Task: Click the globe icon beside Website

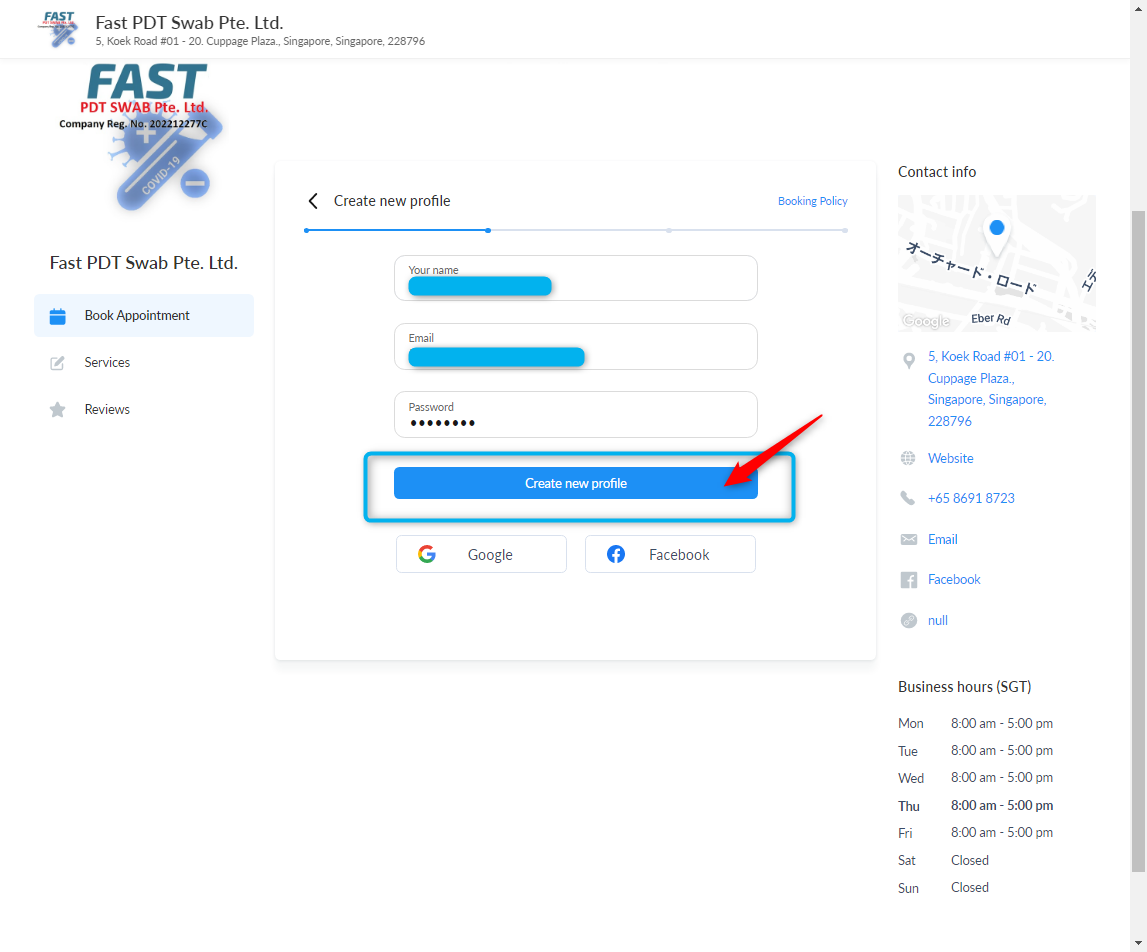Action: pos(908,458)
